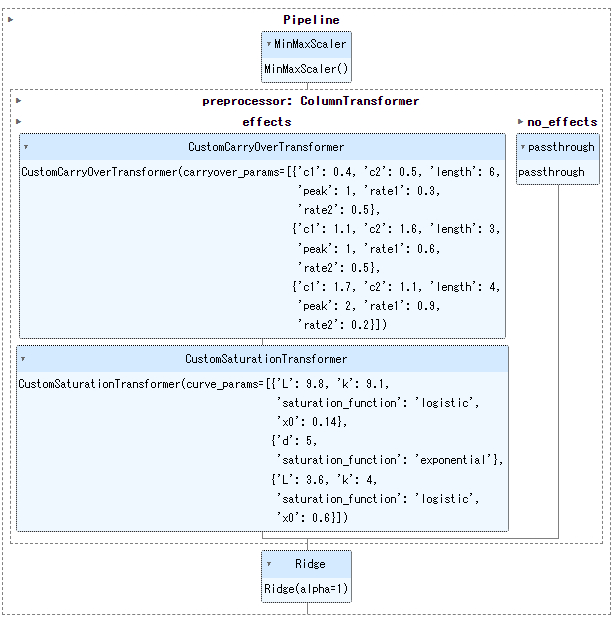Click the arrow beside preprocessor: ColumnTransformer

click(x=19, y=101)
